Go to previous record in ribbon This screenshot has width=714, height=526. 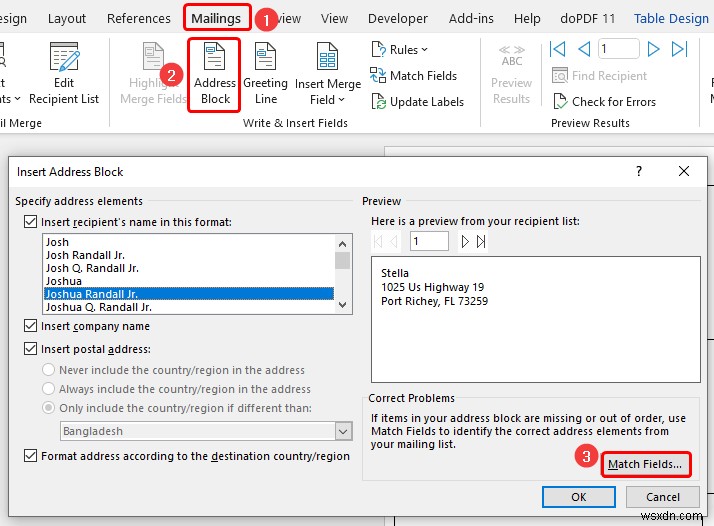(584, 49)
